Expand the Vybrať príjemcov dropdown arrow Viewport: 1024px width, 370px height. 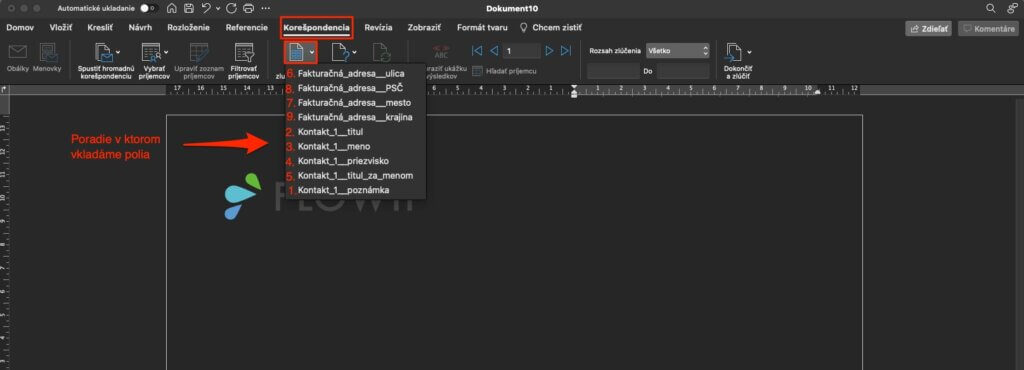167,52
